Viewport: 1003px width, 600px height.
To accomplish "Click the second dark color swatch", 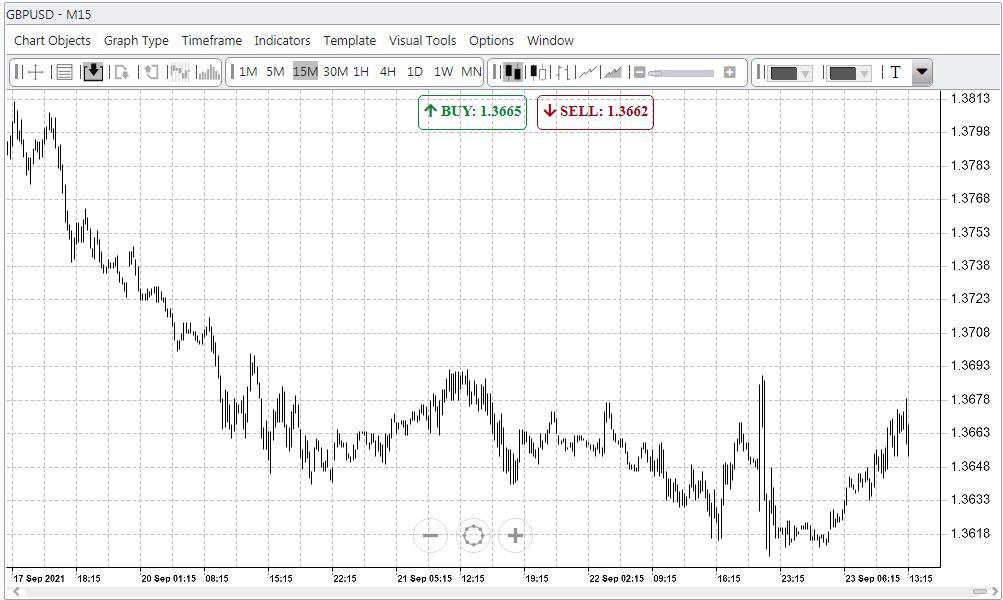I will (x=842, y=74).
